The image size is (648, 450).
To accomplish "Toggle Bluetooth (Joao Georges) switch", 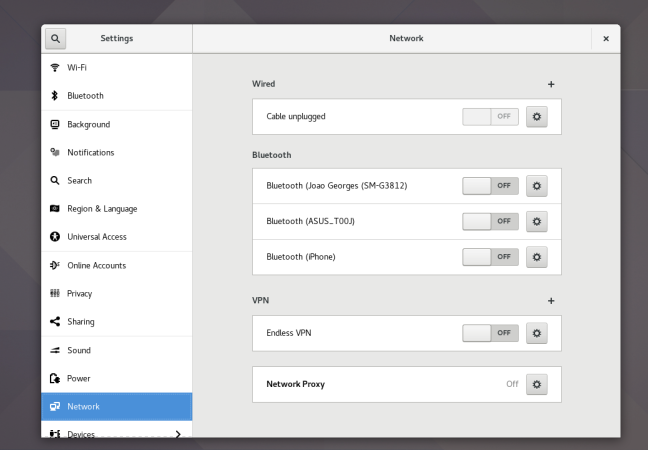I will click(x=490, y=186).
